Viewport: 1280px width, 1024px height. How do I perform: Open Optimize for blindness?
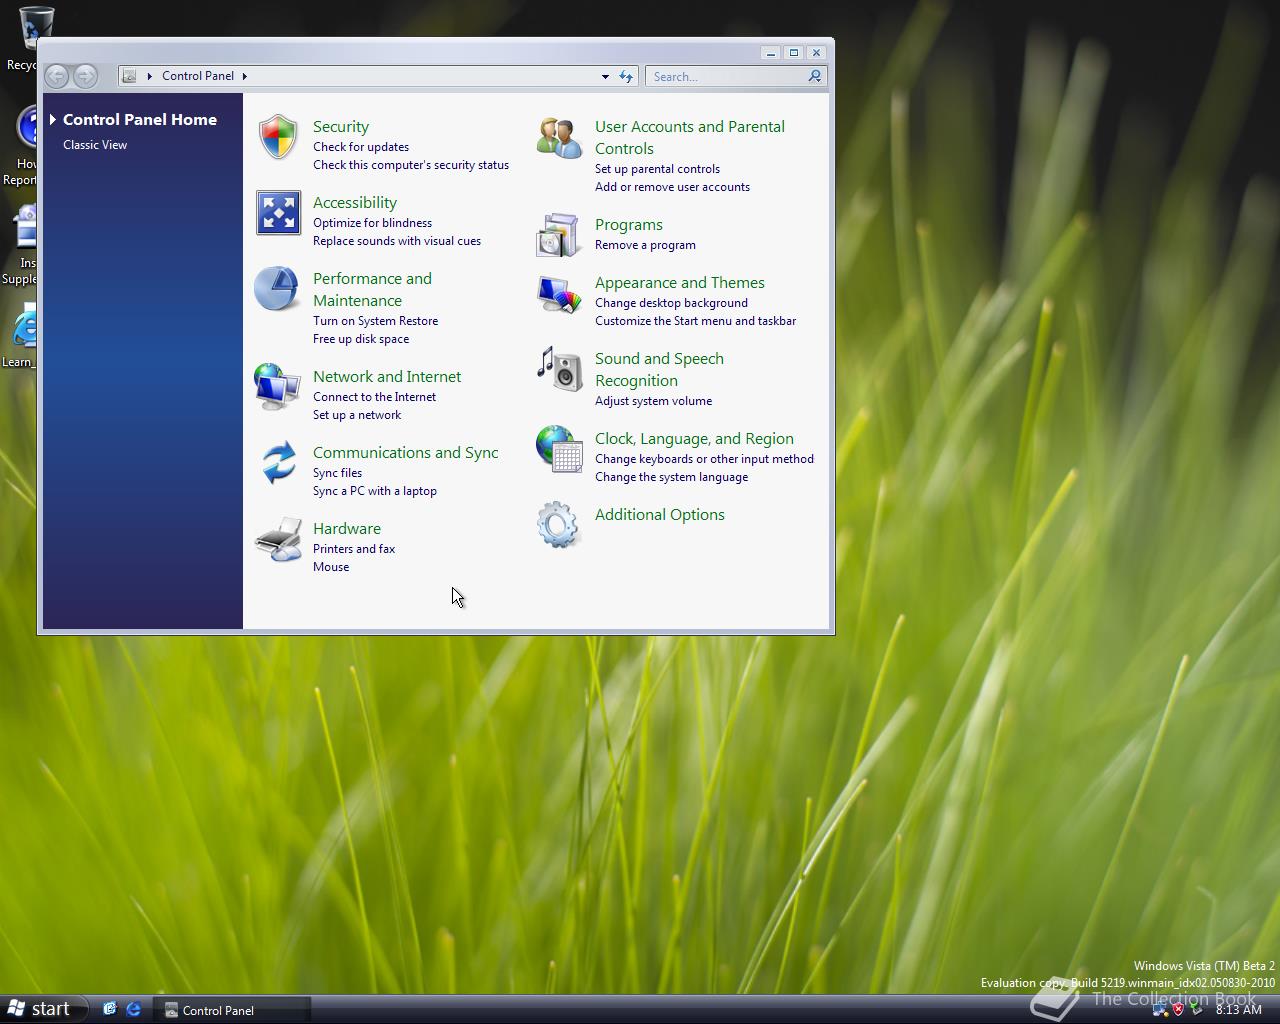point(373,223)
